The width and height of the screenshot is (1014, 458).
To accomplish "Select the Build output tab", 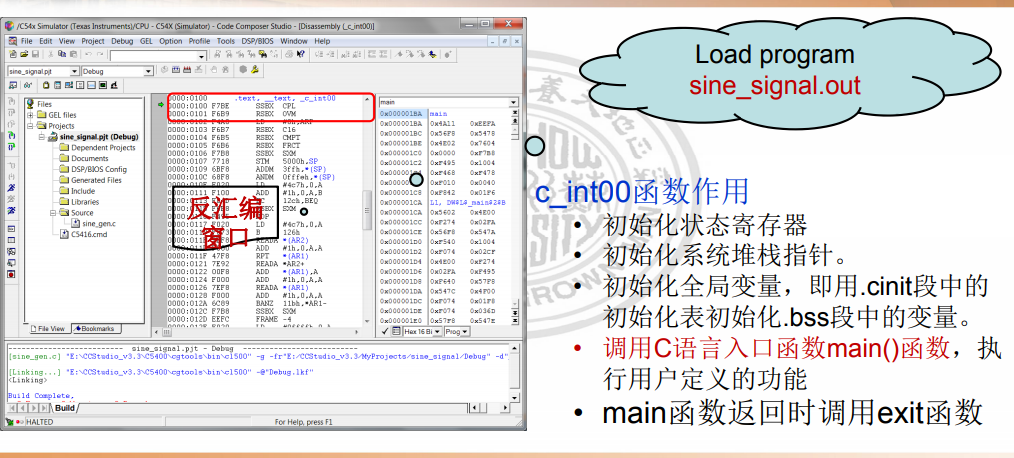I will tap(65, 408).
